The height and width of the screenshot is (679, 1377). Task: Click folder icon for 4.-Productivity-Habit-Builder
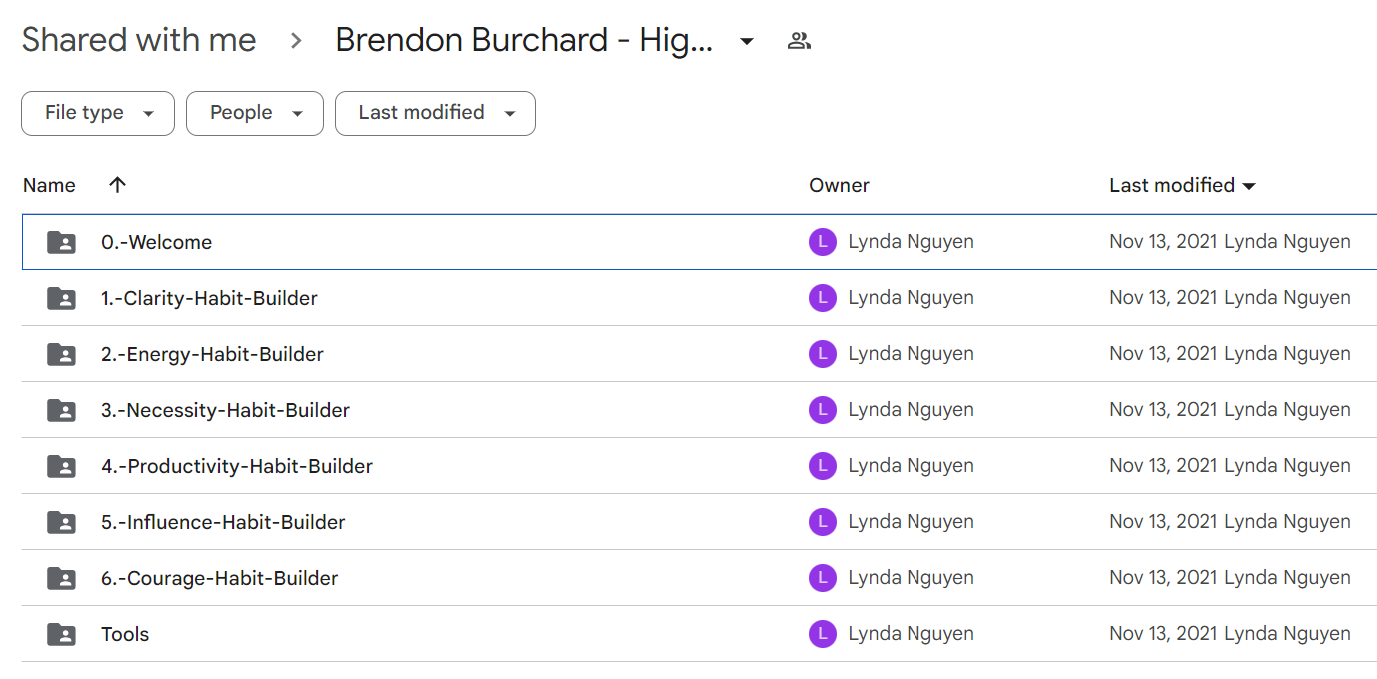(x=61, y=466)
